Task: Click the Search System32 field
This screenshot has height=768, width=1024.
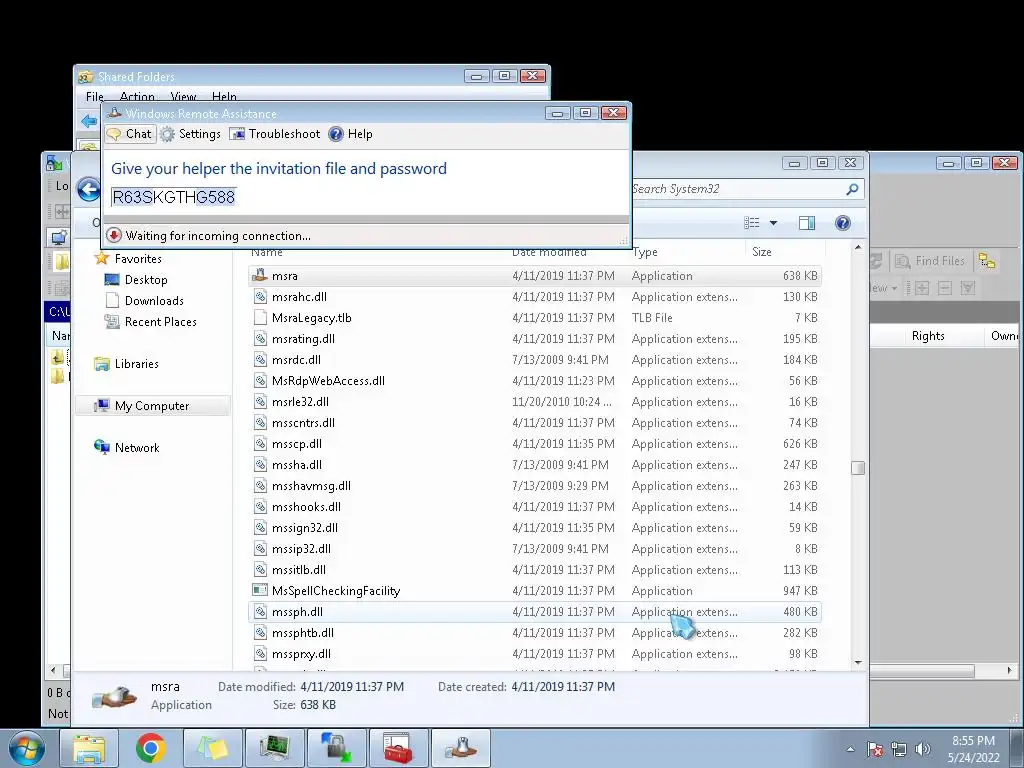Action: 737,189
